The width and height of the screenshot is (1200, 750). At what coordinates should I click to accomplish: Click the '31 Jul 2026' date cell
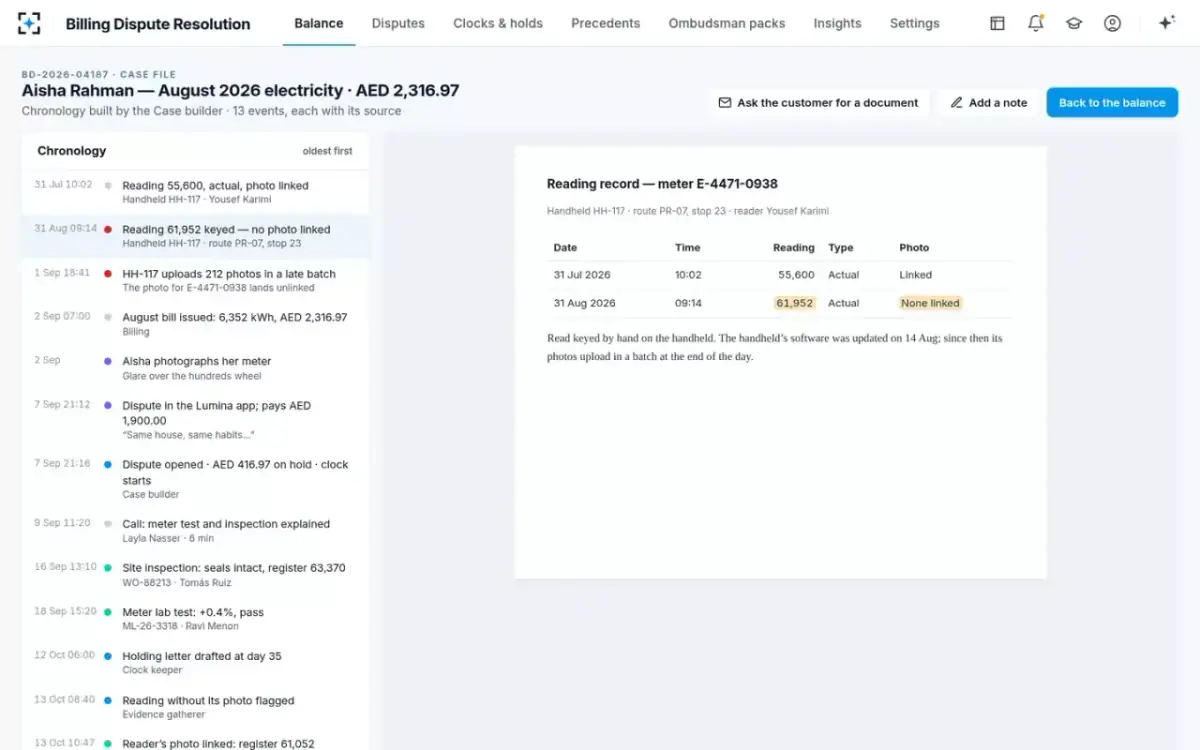(x=582, y=275)
